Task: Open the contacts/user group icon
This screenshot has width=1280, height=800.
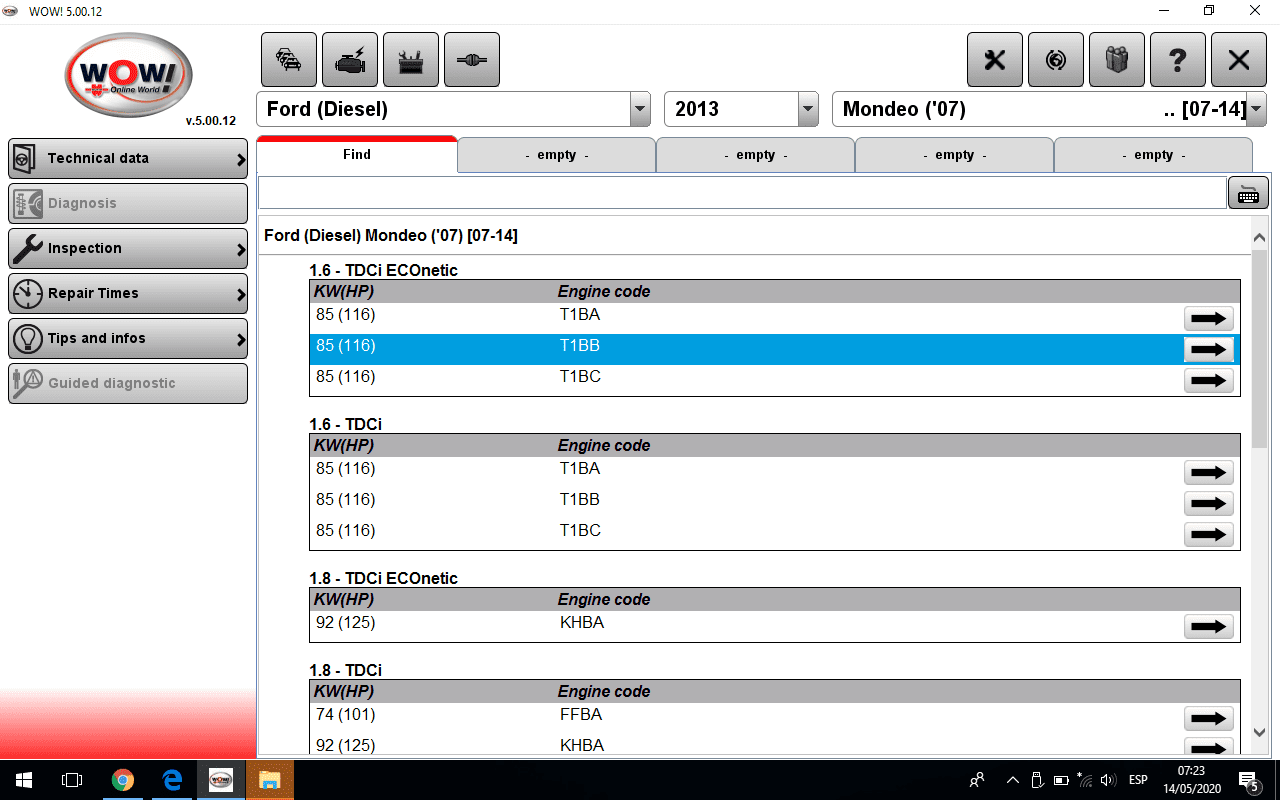Action: (x=1117, y=60)
